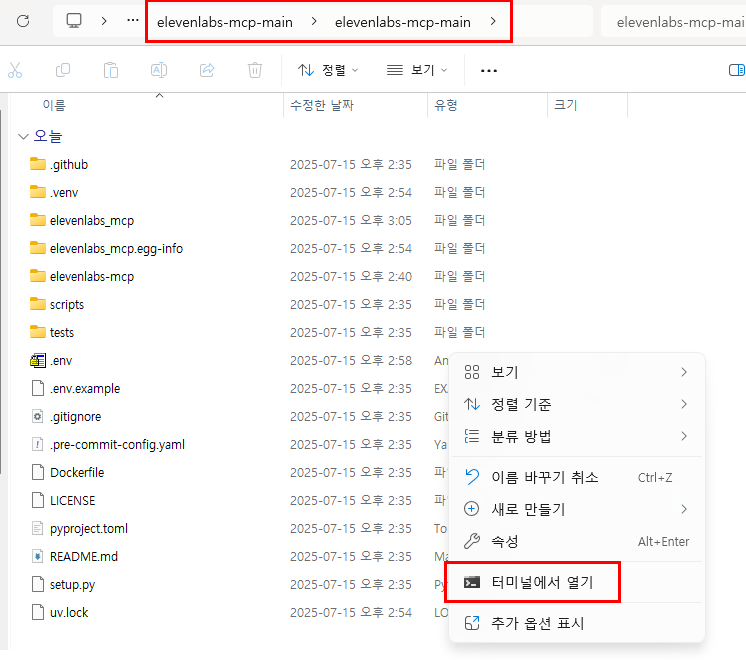Screen dimensions: 746x660
Task: Select the .pre-commit-config.yaml file icon
Action: [x=38, y=444]
